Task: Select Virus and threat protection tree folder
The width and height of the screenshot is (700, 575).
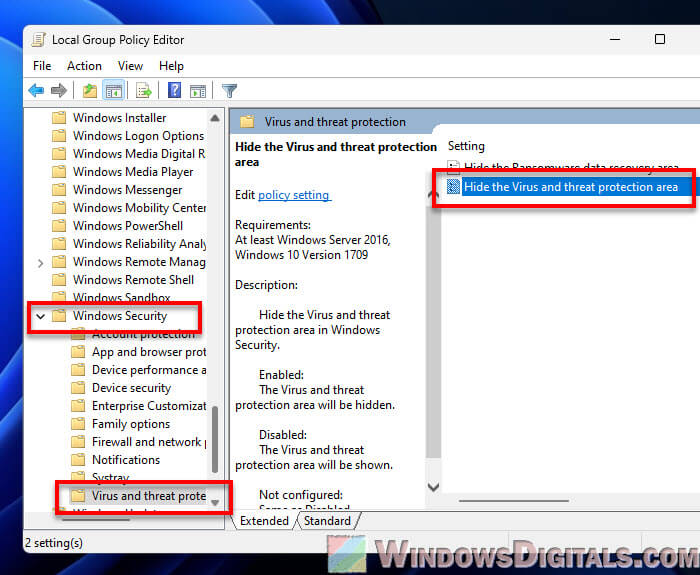Action: 149,496
